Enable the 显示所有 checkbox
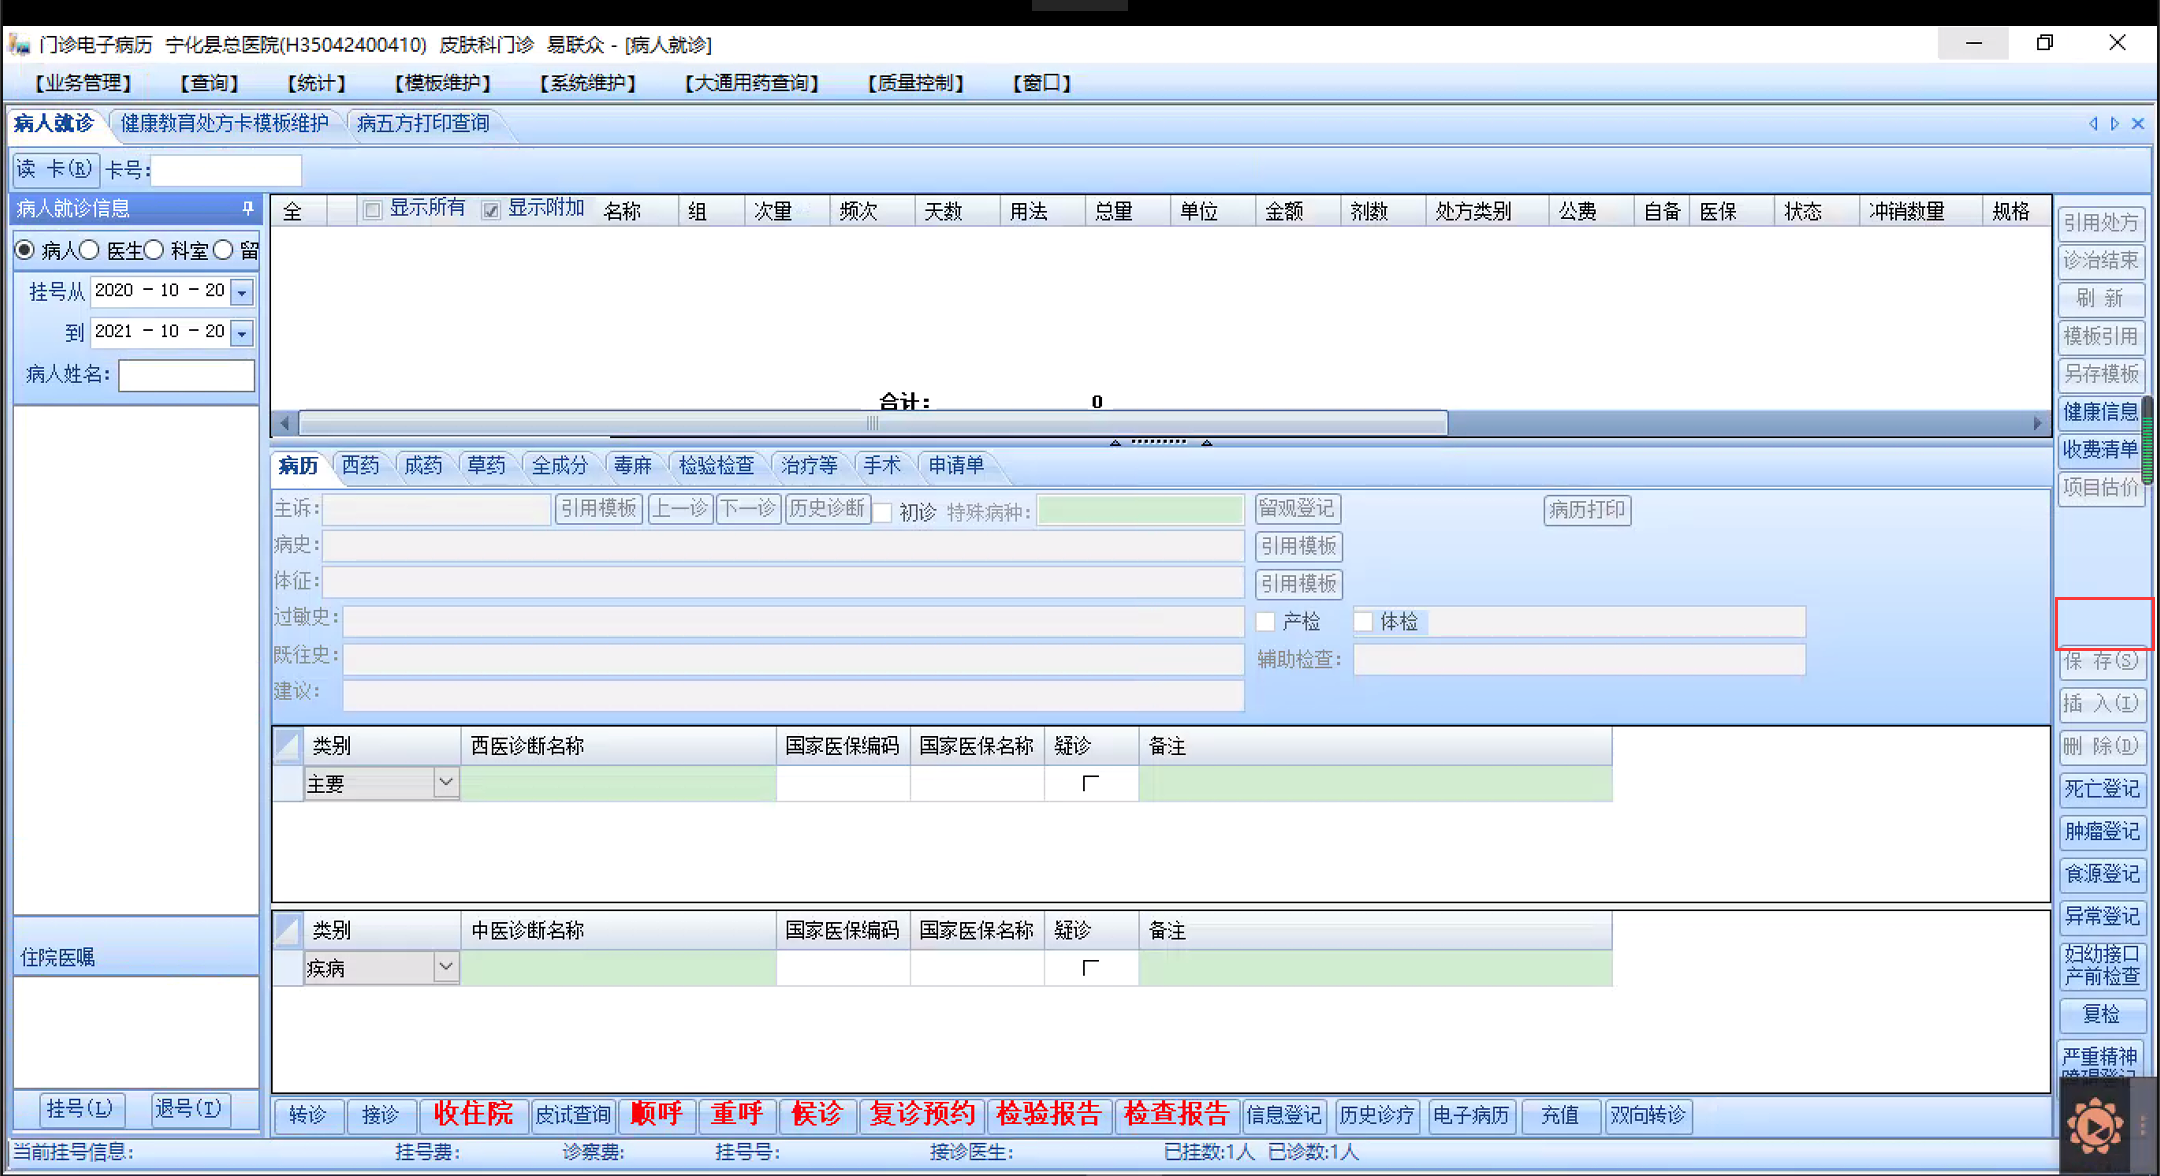2160x1176 pixels. pos(373,210)
